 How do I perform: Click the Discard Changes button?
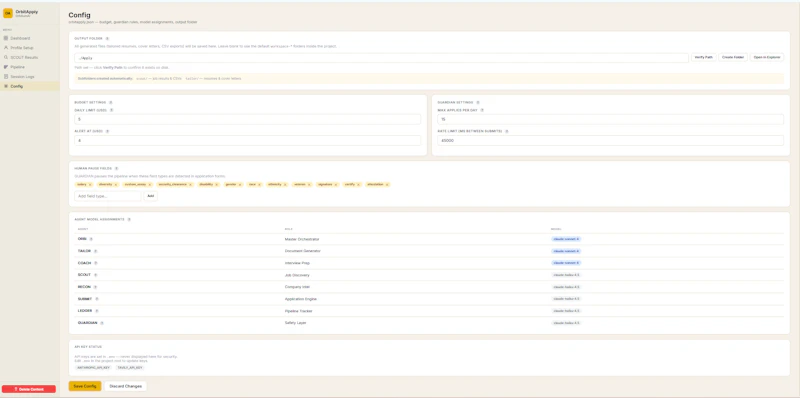(x=126, y=386)
